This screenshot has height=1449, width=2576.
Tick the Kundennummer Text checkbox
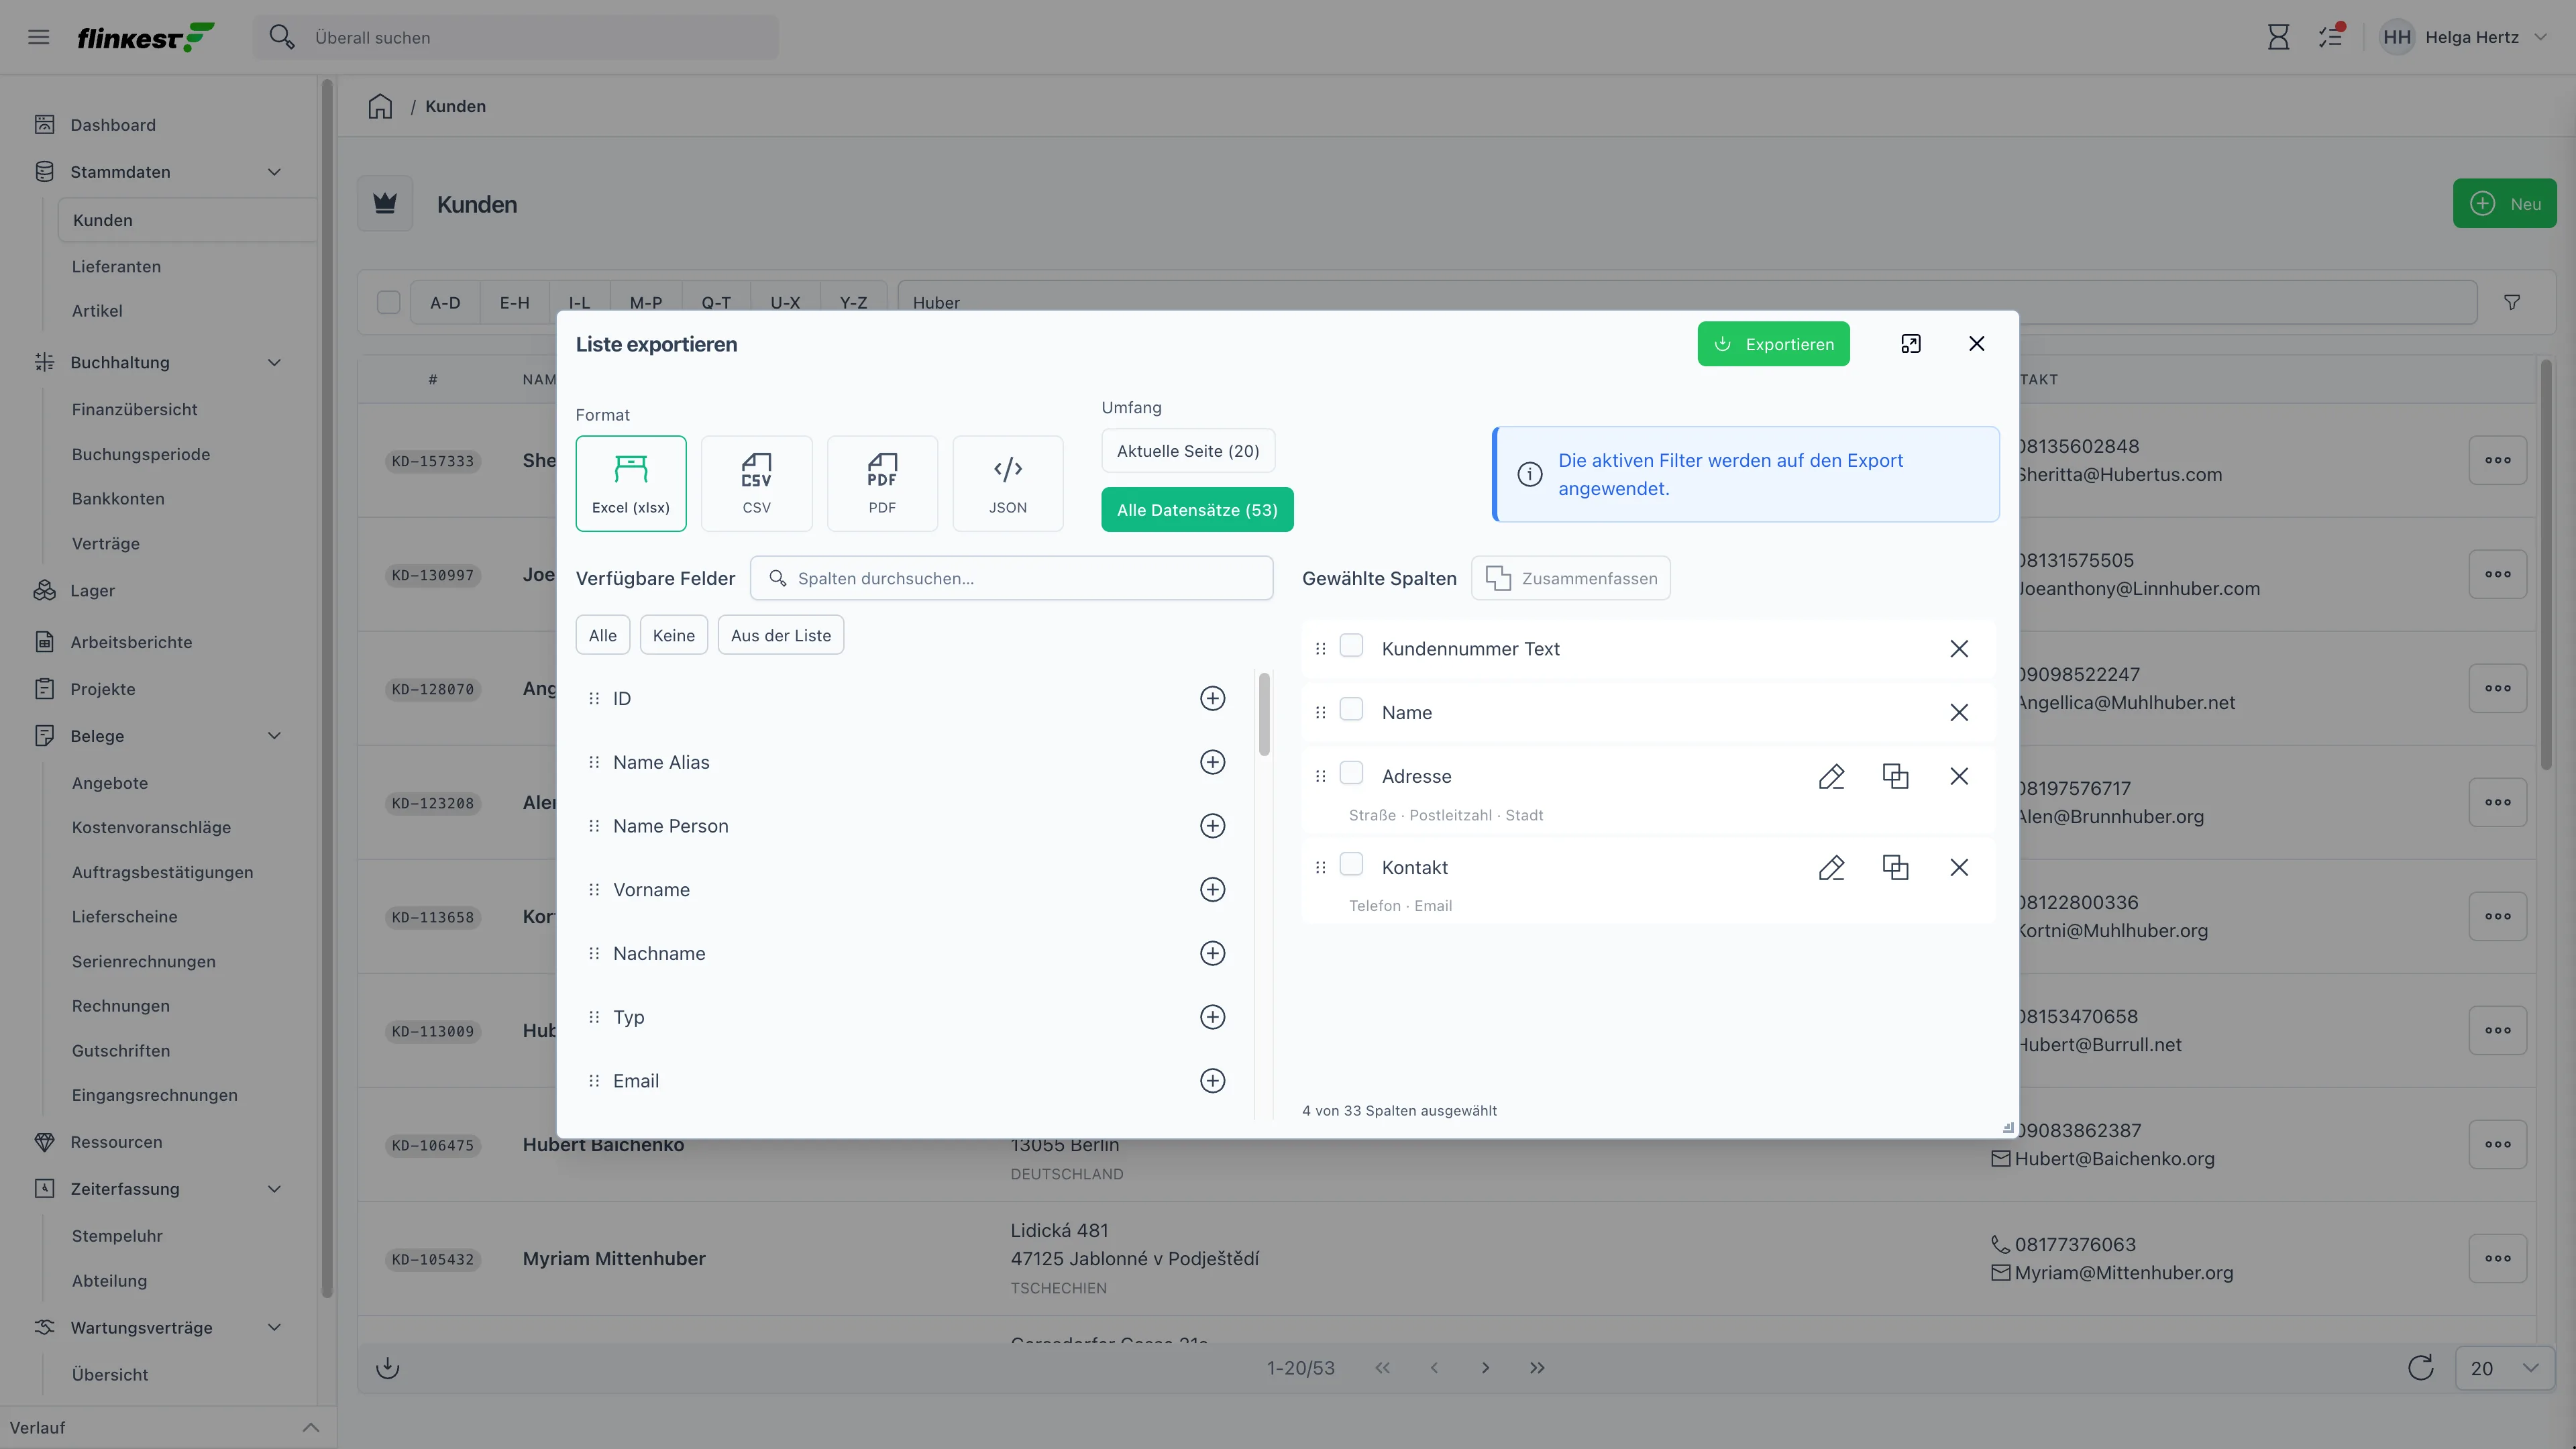(1351, 646)
